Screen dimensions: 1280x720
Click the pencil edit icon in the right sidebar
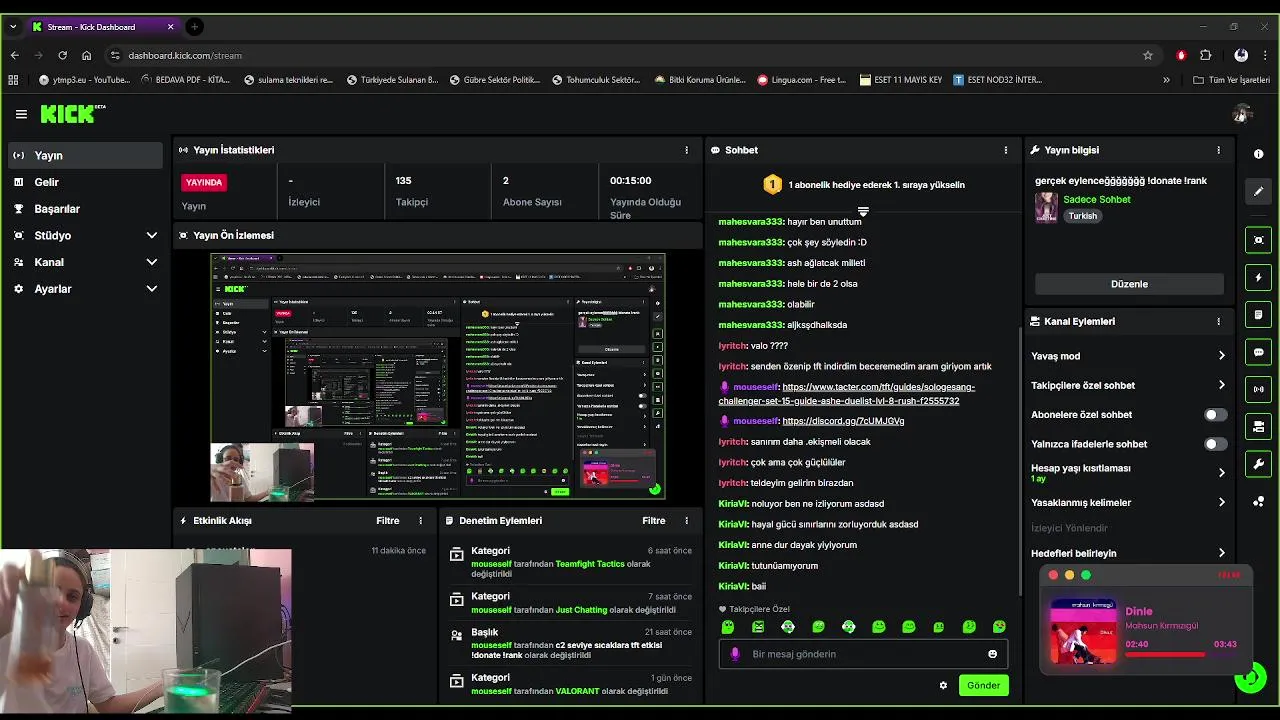(x=1259, y=191)
